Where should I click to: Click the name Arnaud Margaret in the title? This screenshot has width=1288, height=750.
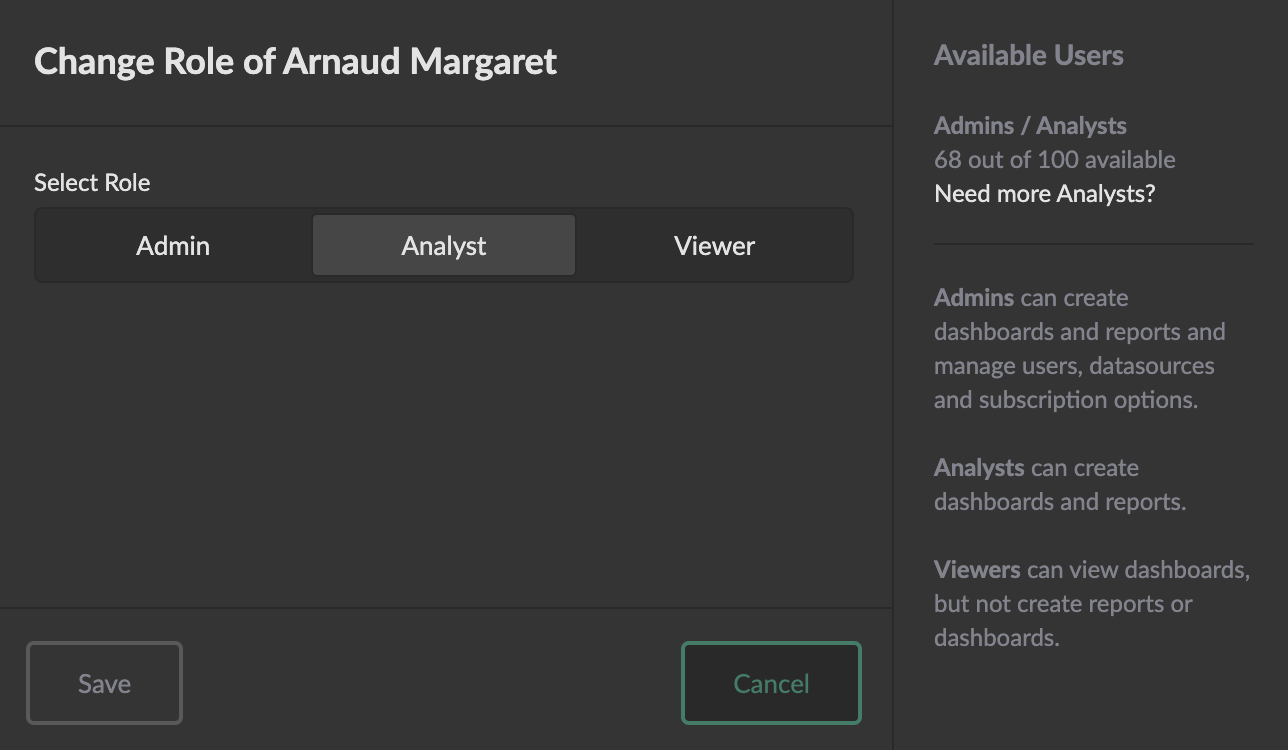(x=420, y=62)
